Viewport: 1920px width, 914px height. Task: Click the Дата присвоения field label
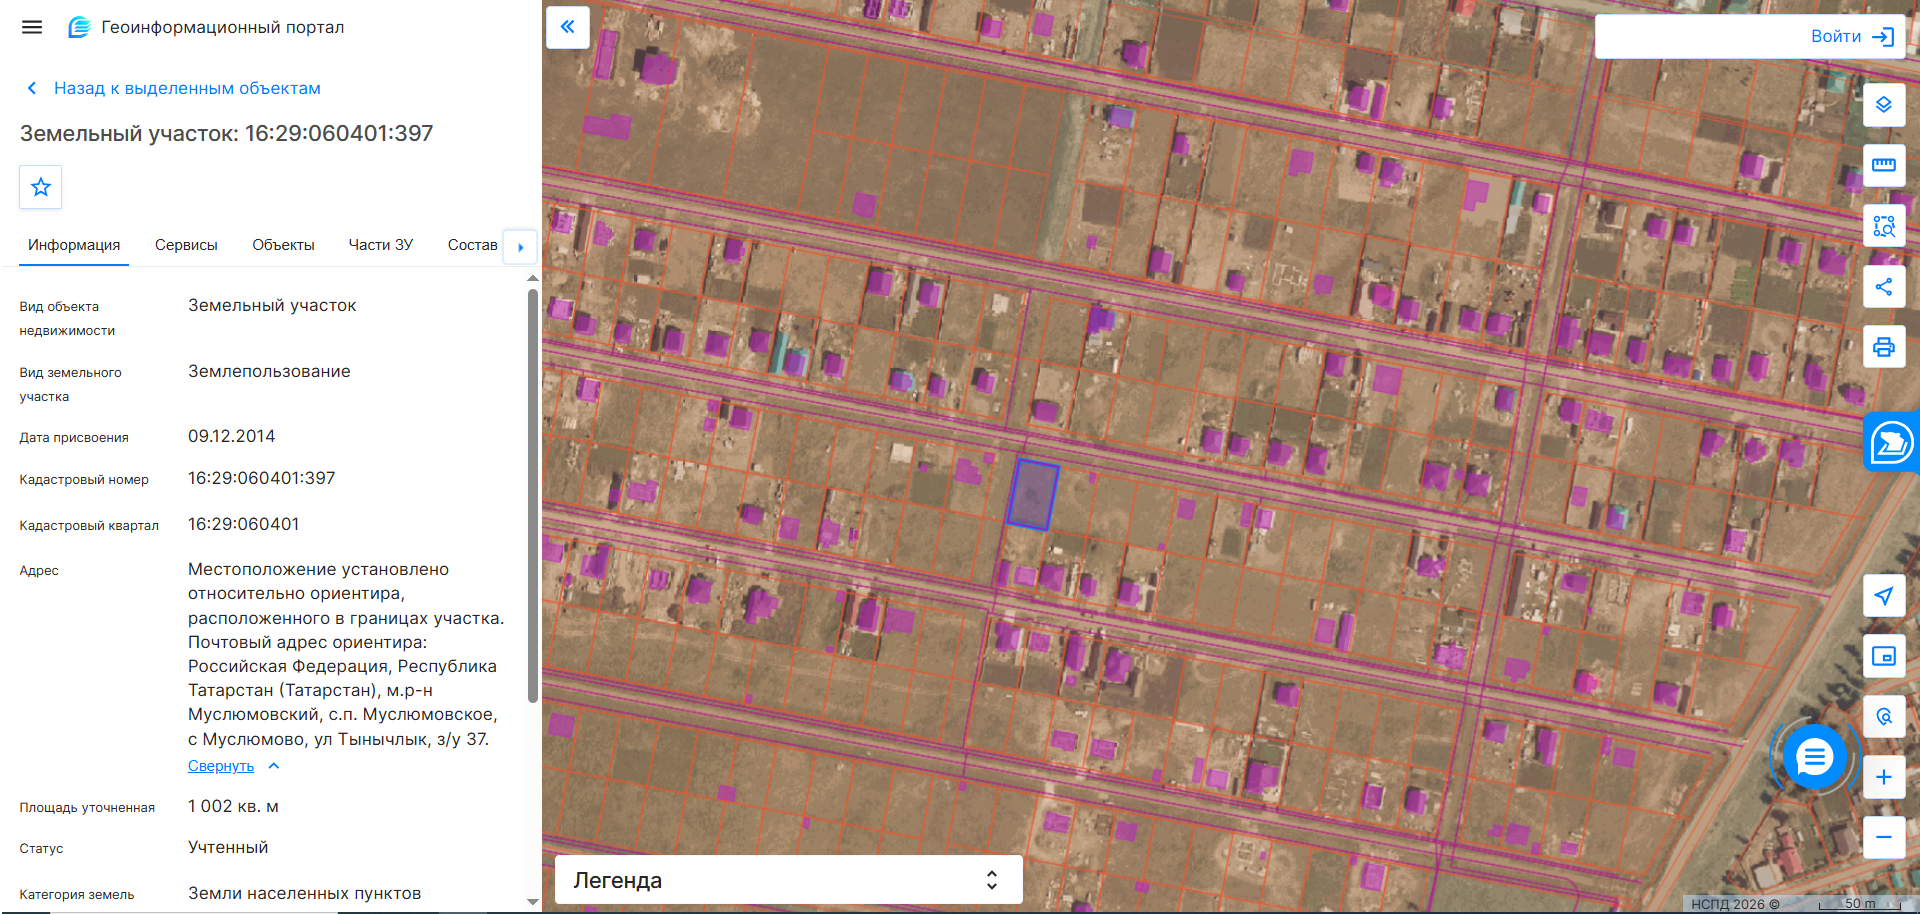click(x=74, y=438)
